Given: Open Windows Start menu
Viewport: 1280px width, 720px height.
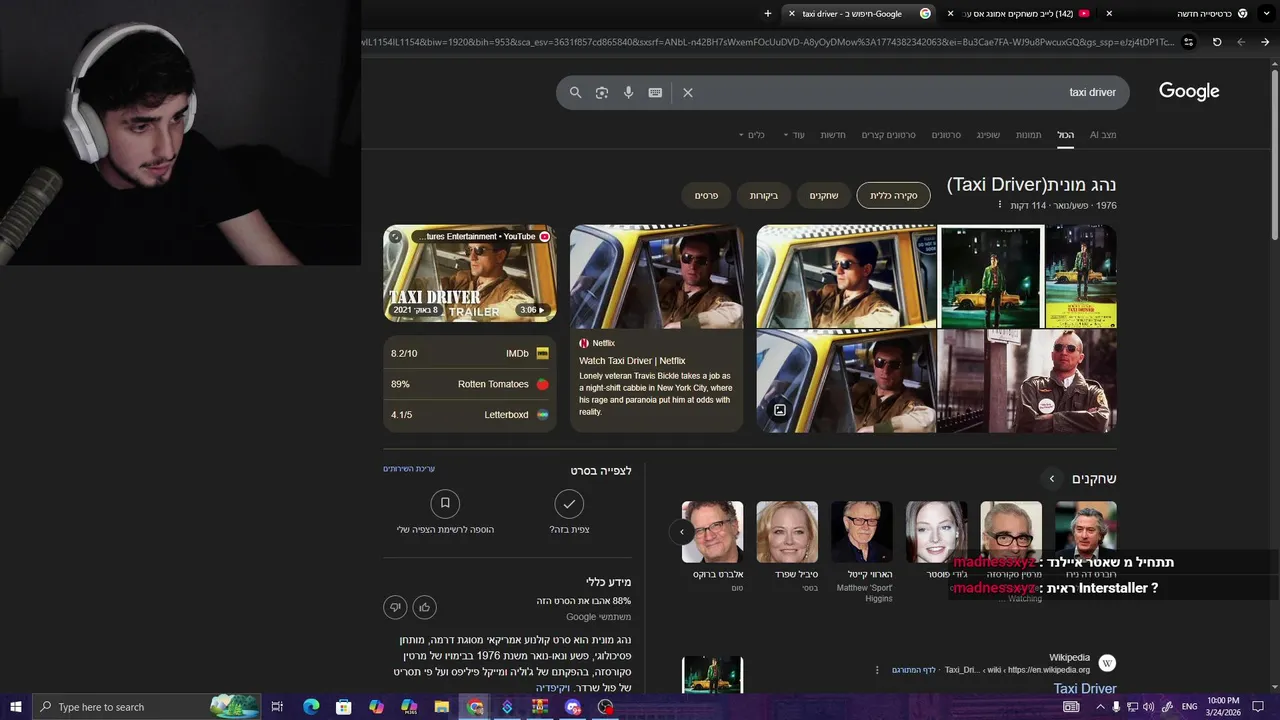Looking at the screenshot, I should click(x=15, y=707).
